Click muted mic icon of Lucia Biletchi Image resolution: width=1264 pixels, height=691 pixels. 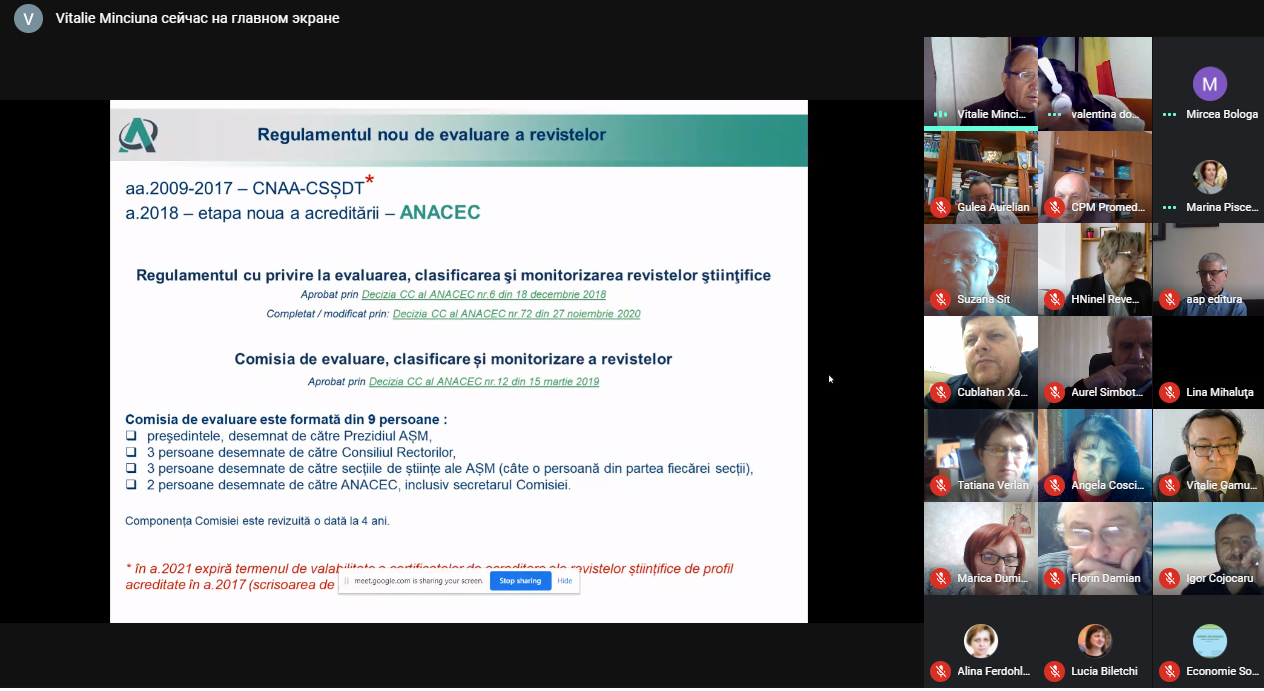[1054, 671]
